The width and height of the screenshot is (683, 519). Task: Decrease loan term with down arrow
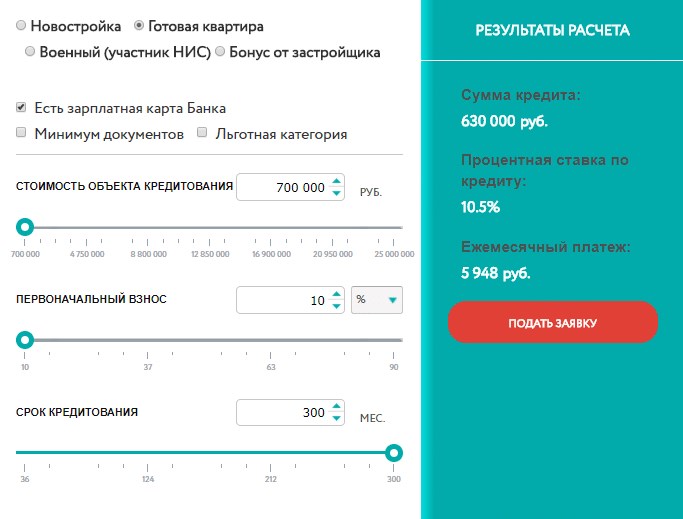pos(336,418)
